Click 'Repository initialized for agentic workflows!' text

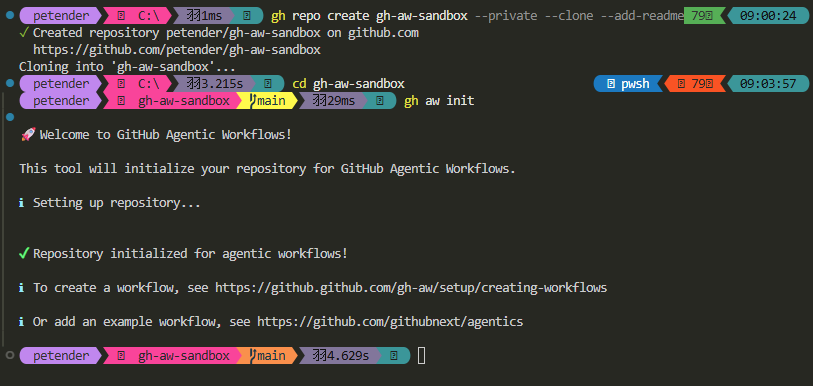coord(190,254)
